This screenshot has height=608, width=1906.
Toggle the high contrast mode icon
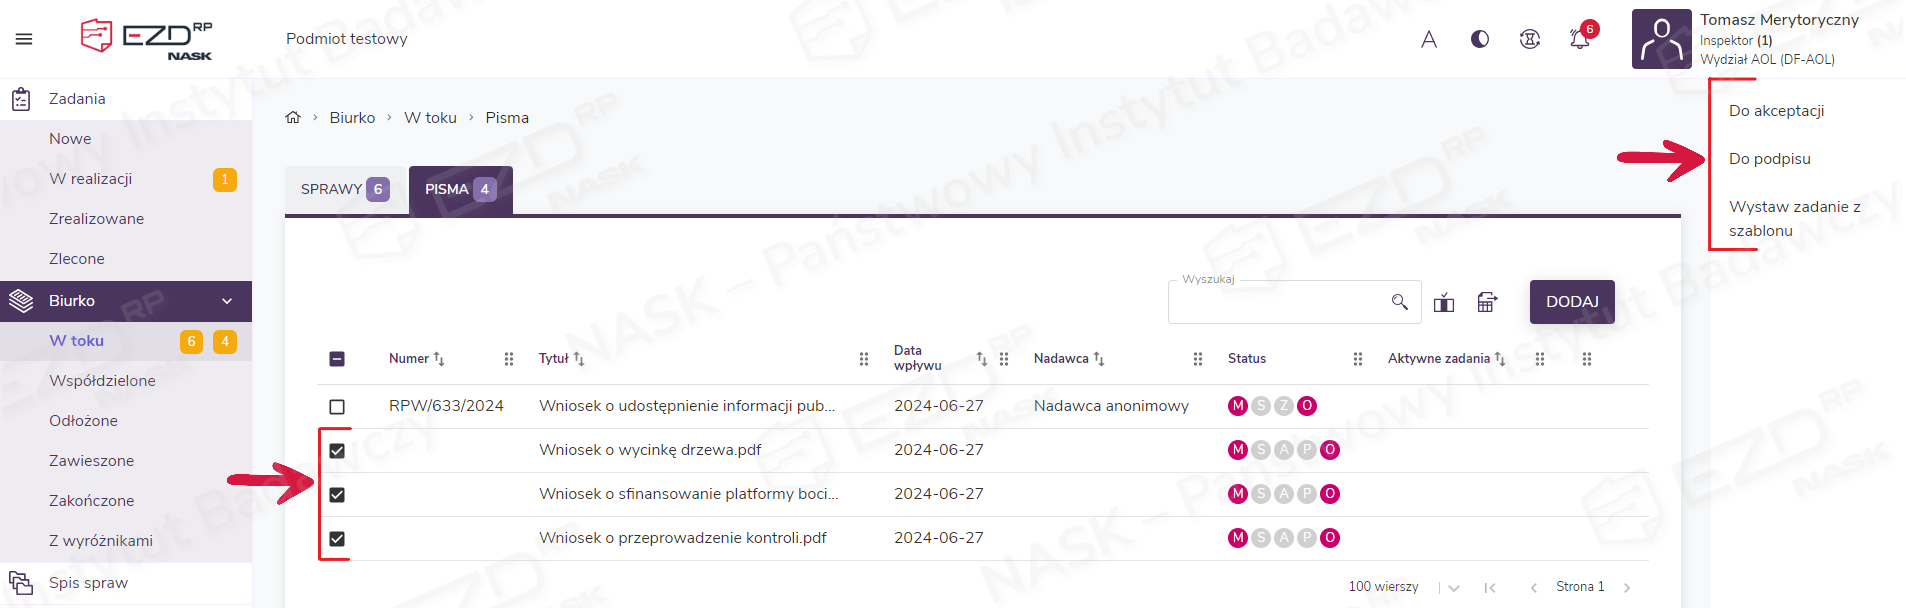(1480, 39)
